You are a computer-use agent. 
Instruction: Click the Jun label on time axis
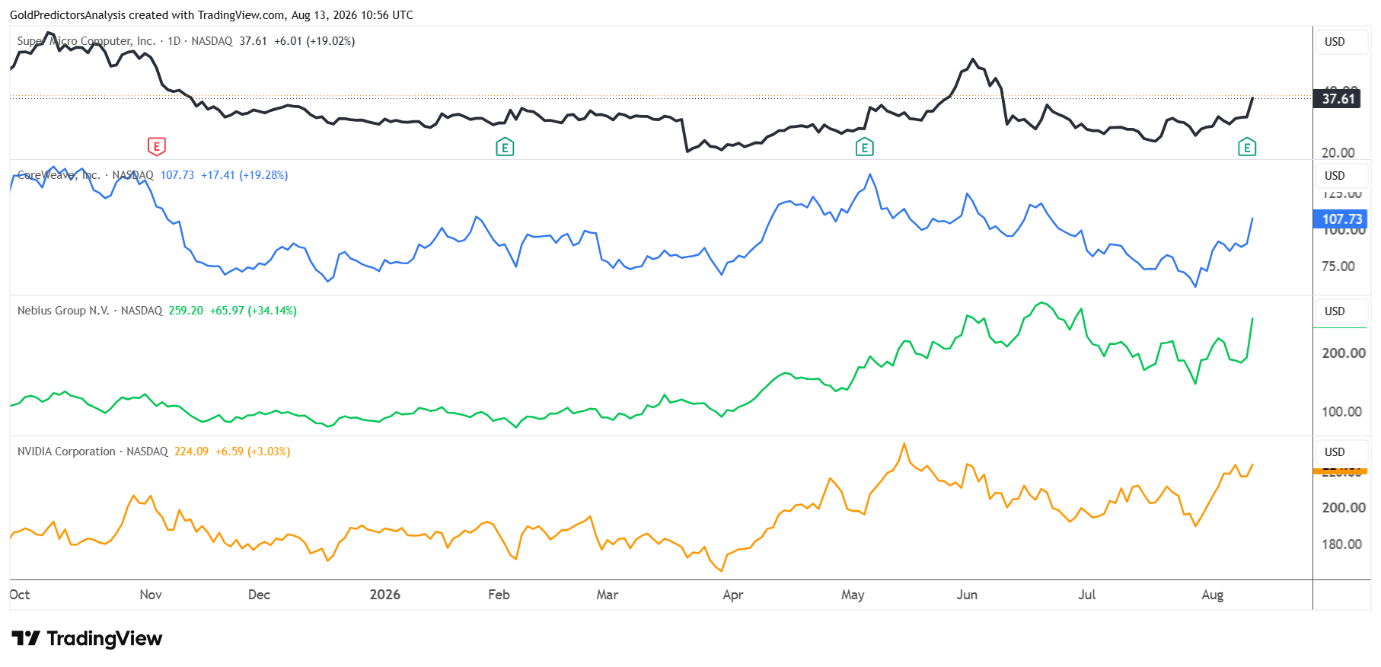tap(967, 595)
